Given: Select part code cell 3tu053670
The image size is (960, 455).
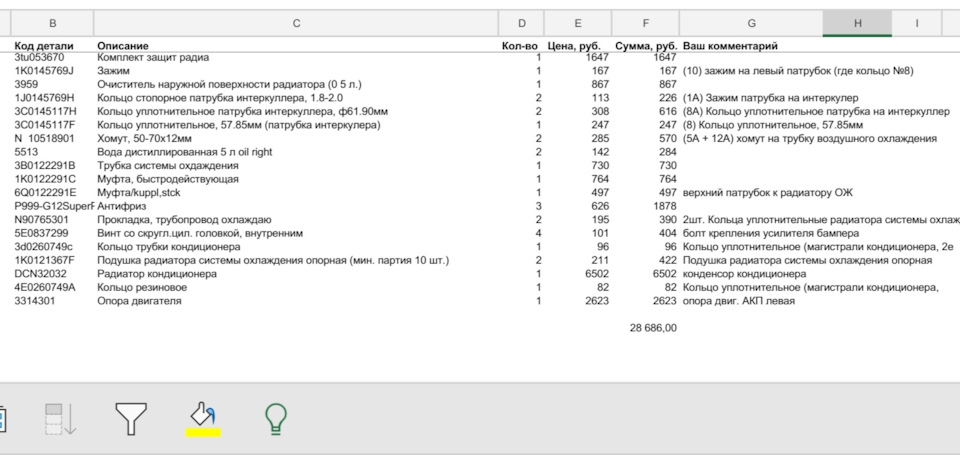Looking at the screenshot, I should (x=39, y=58).
